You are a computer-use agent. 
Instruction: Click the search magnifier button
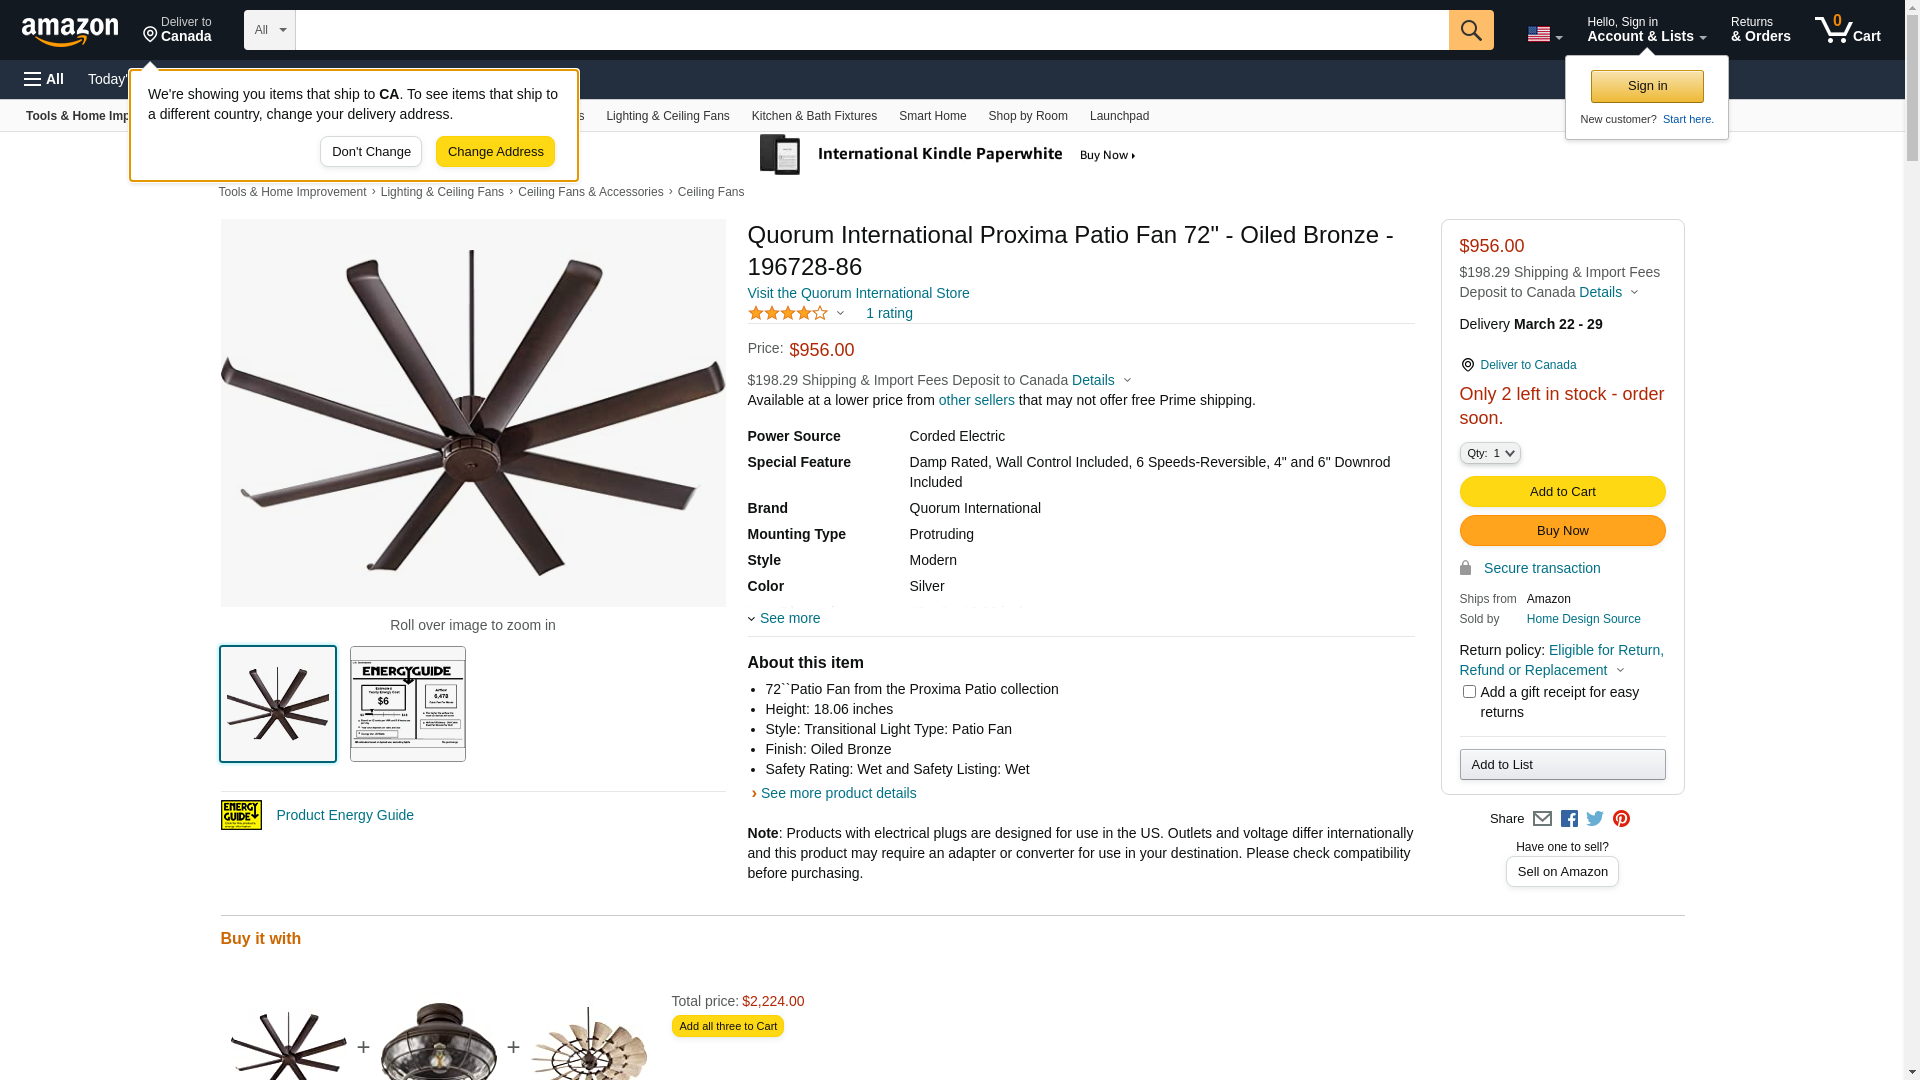coord(1470,30)
